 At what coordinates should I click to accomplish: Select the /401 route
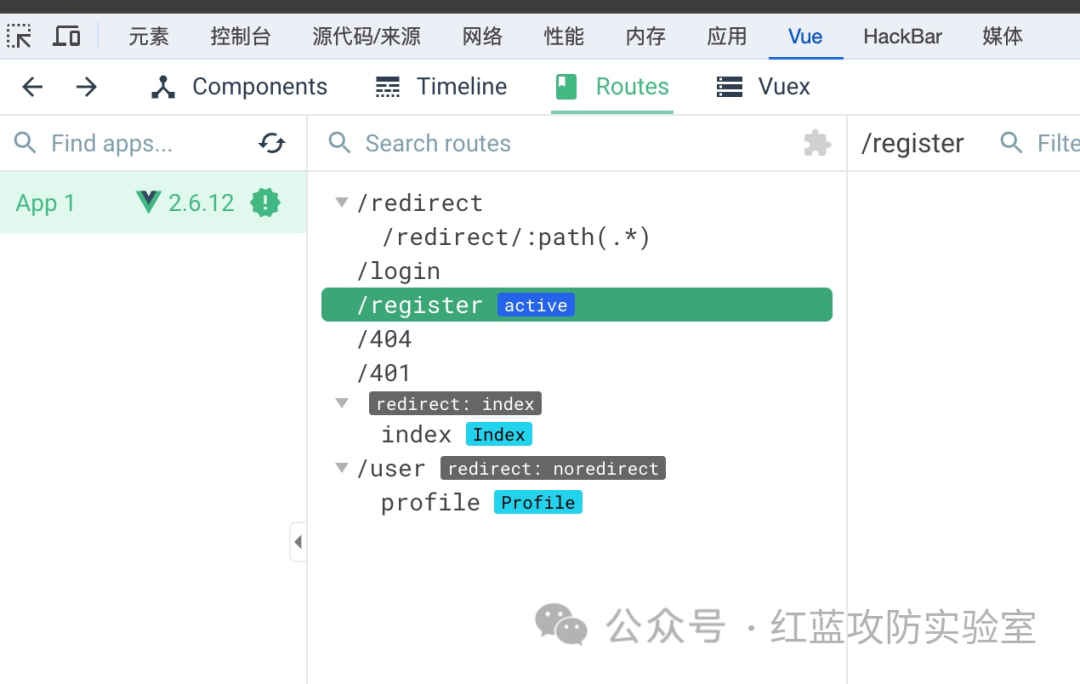[x=384, y=373]
